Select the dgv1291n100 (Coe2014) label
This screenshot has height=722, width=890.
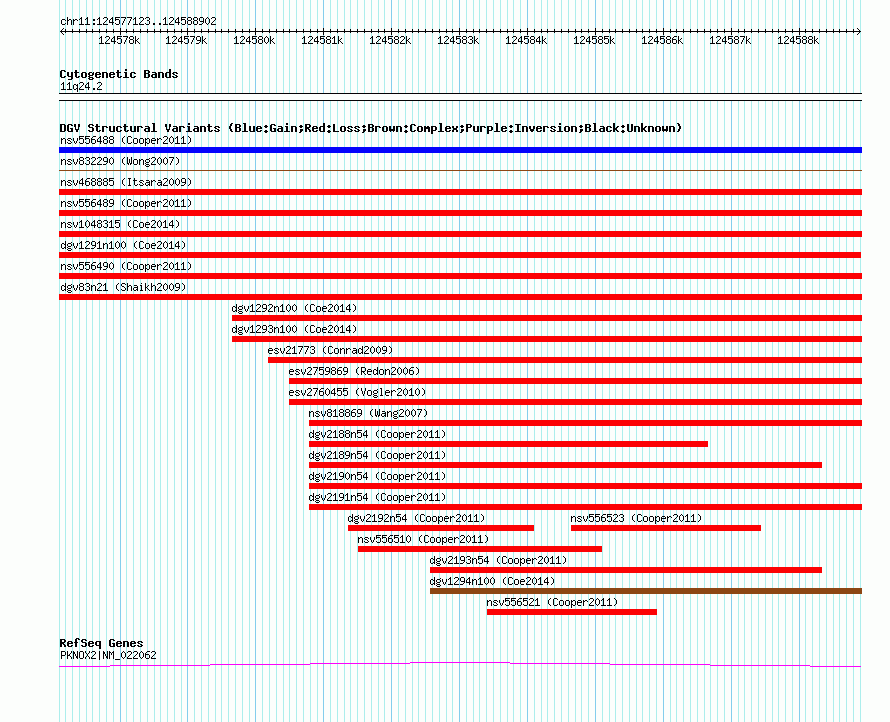point(123,245)
